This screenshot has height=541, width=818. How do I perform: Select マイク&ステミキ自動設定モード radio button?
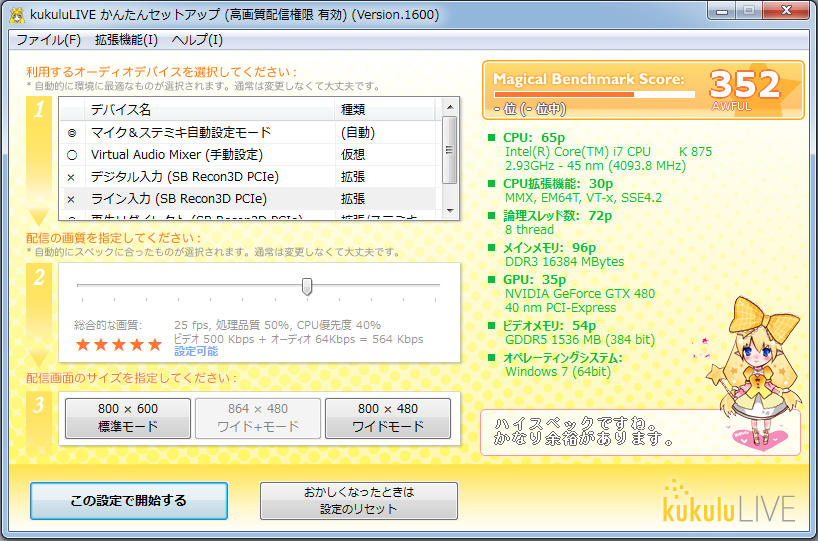(x=72, y=133)
